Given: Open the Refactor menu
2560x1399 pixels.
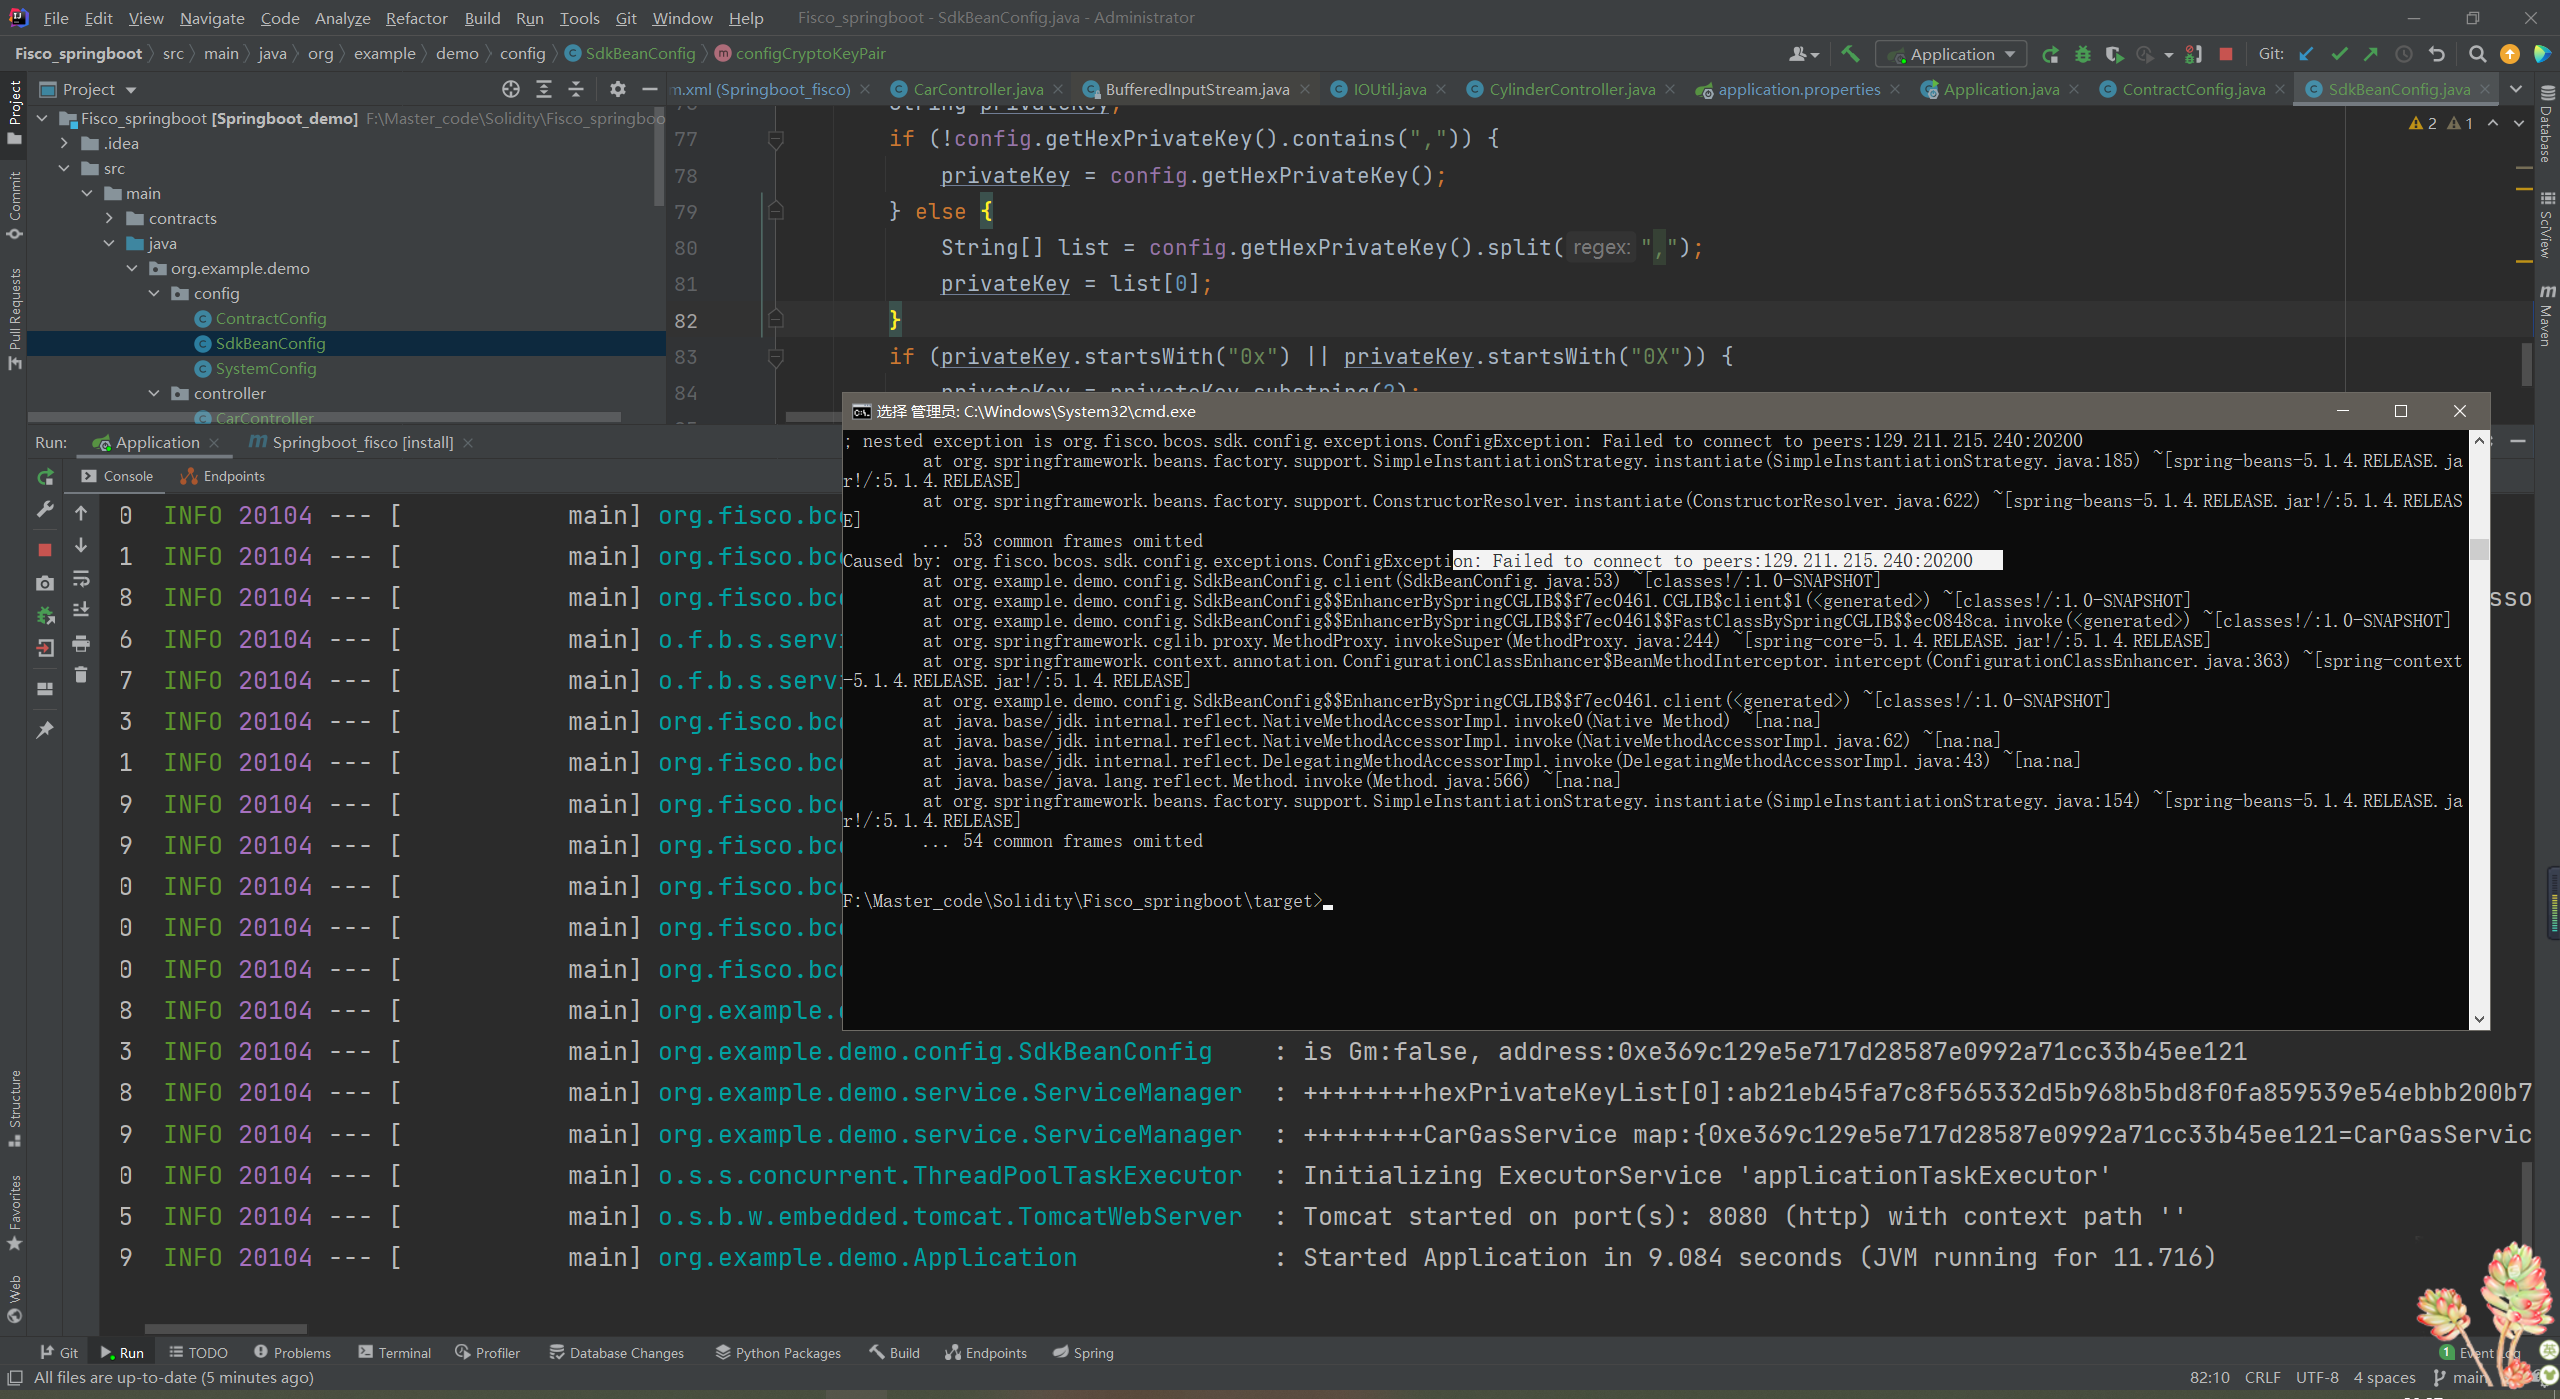Looking at the screenshot, I should 416,18.
